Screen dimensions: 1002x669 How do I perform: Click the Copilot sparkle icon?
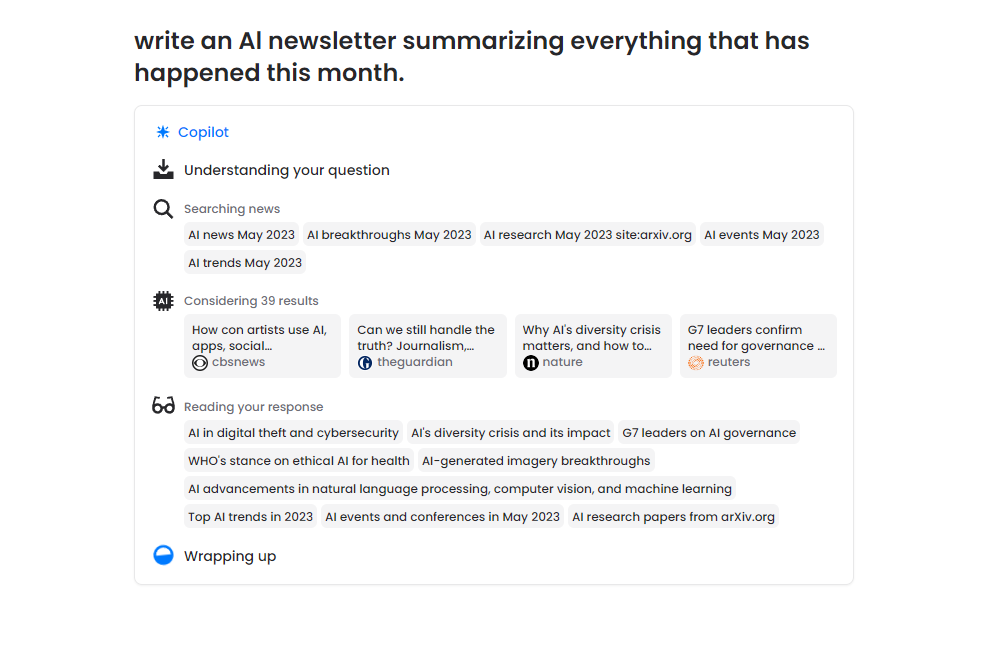(x=163, y=132)
